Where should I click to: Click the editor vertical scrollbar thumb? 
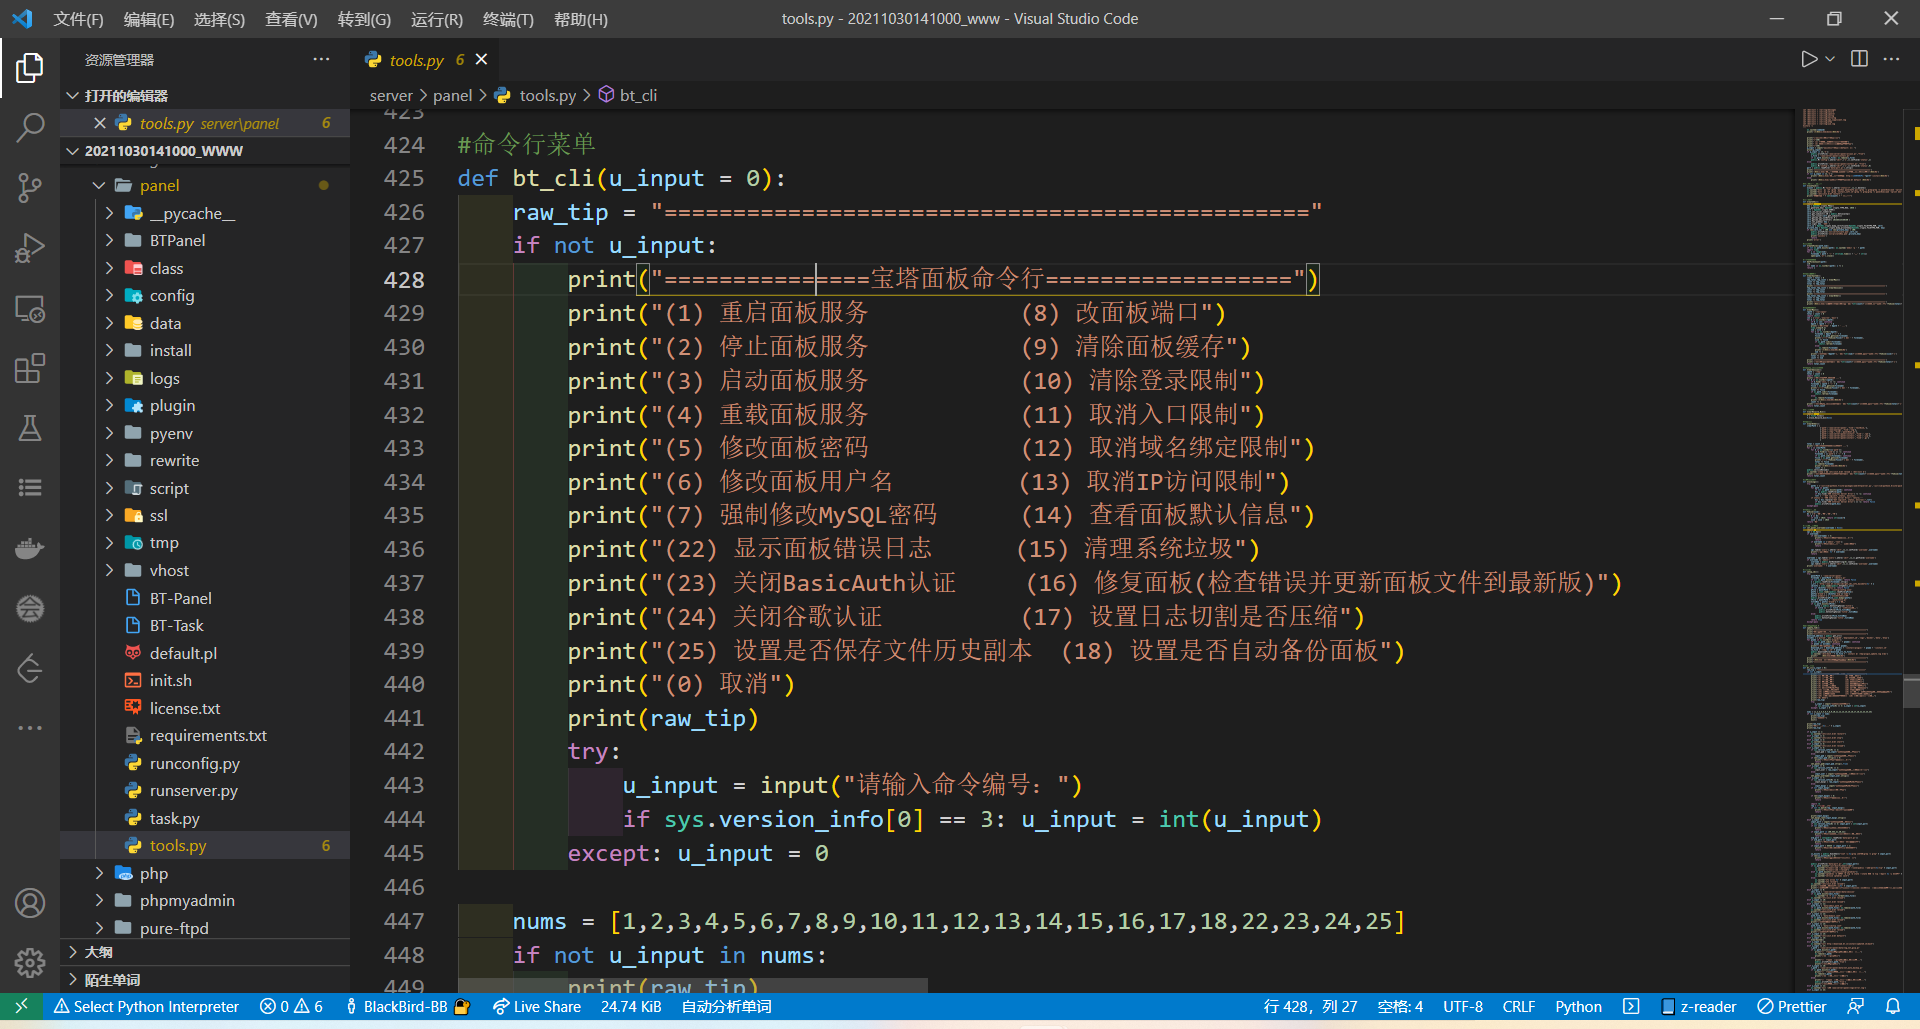click(1912, 692)
